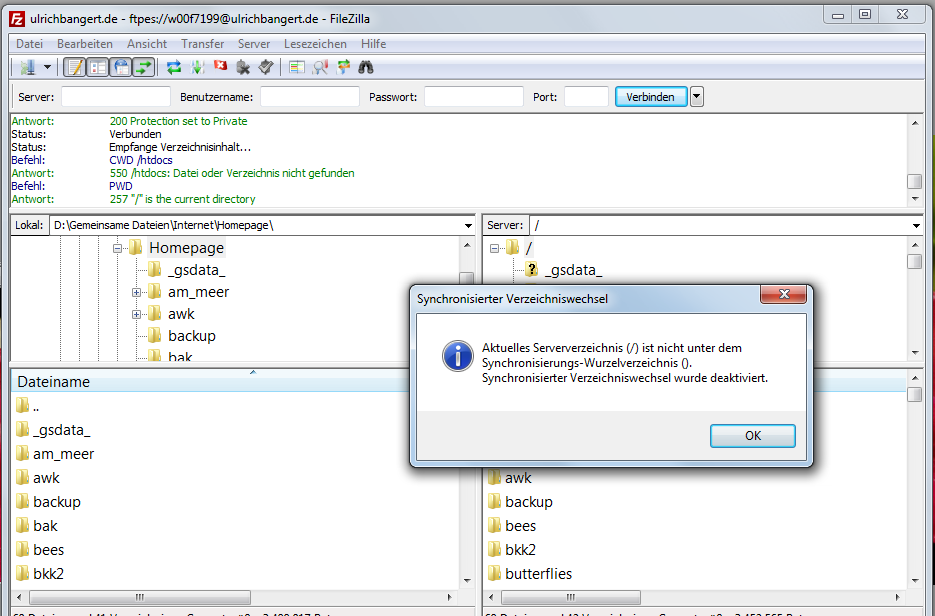The width and height of the screenshot is (935, 616).
Task: Click the Verbinden button
Action: pyautogui.click(x=651, y=97)
